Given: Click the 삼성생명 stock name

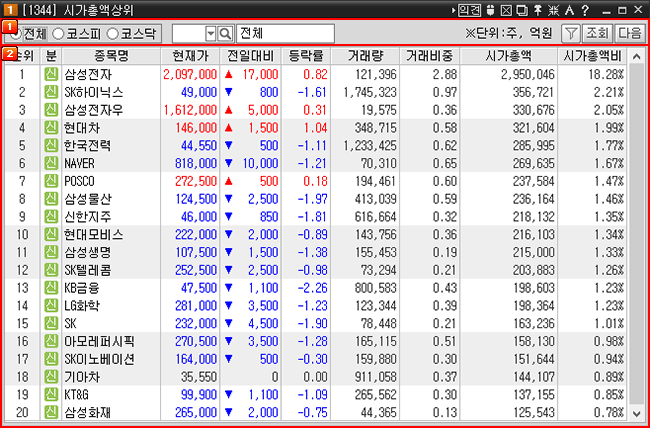Looking at the screenshot, I should 88,252.
